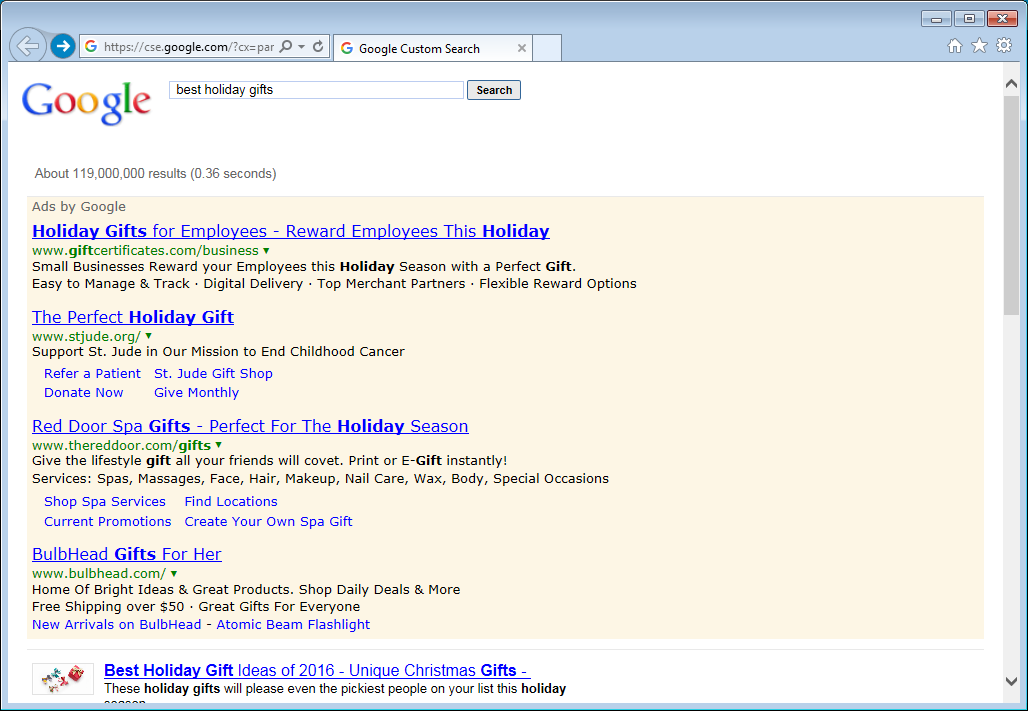Viewport: 1028px width, 711px height.
Task: Click the scrollbar up arrow
Action: [x=1011, y=84]
